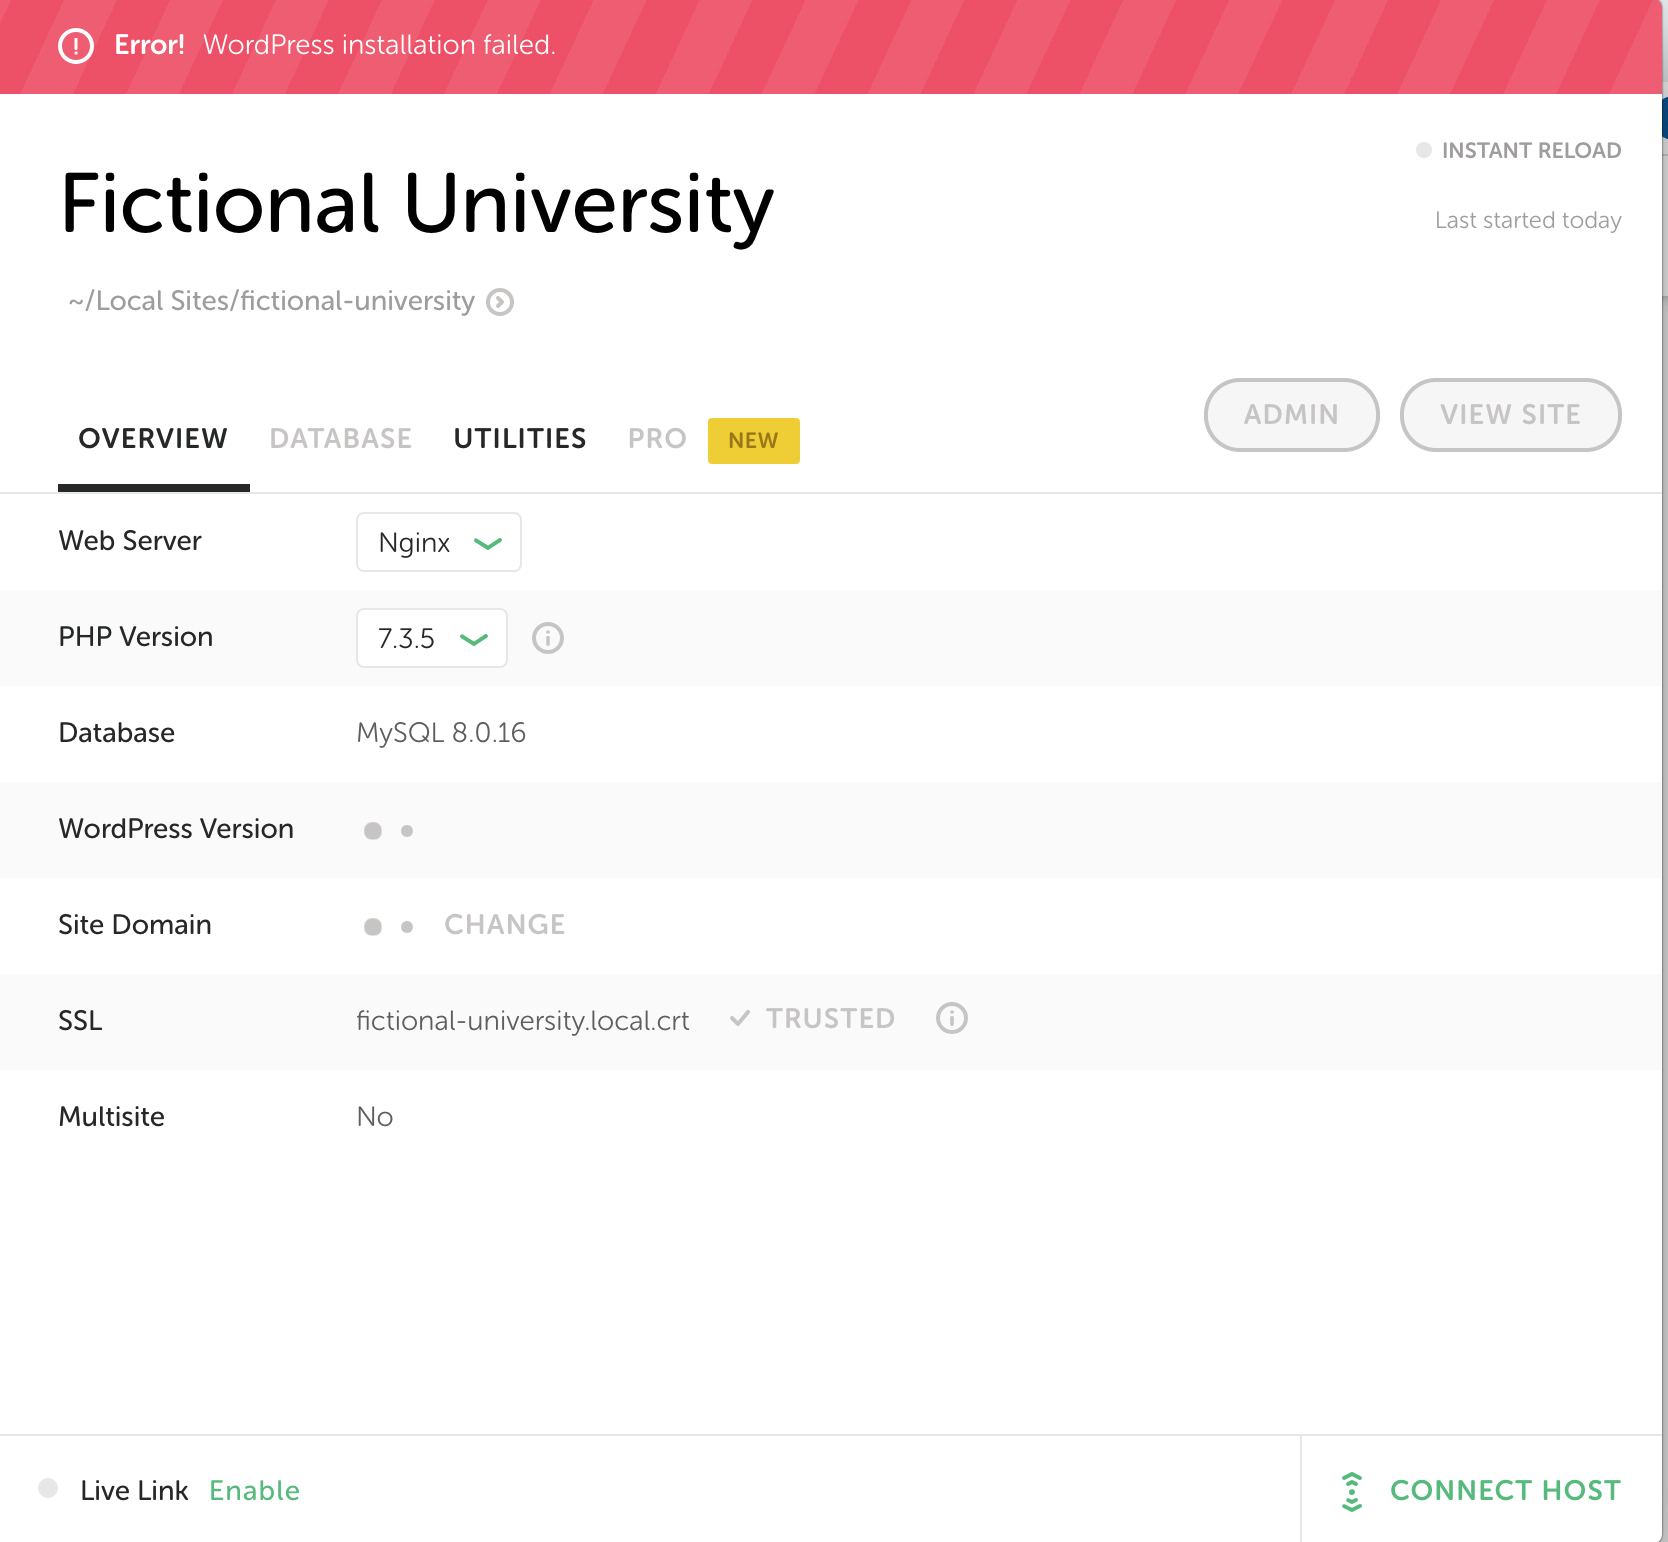Image resolution: width=1668 pixels, height=1542 pixels.
Task: Show SSL trusted info icon details
Action: point(952,1018)
